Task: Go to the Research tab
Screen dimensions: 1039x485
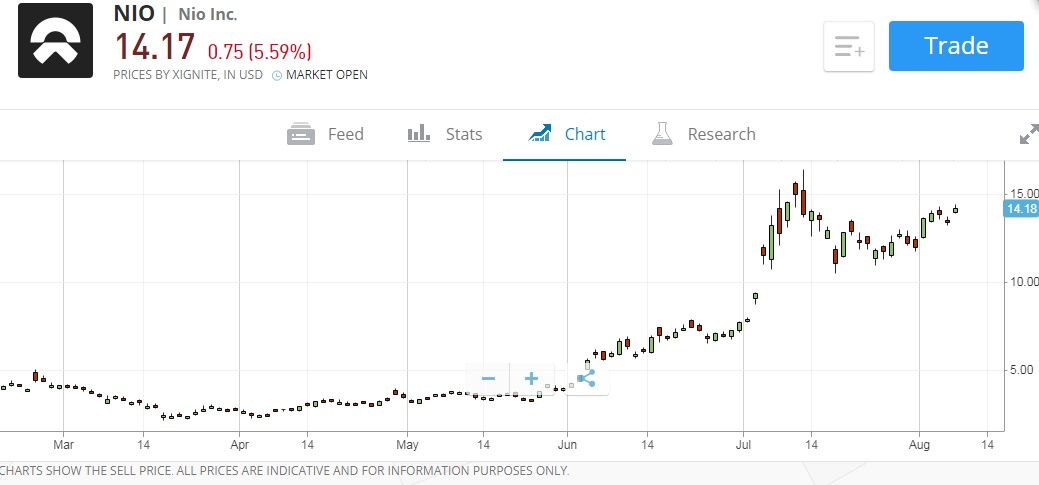Action: [x=704, y=134]
